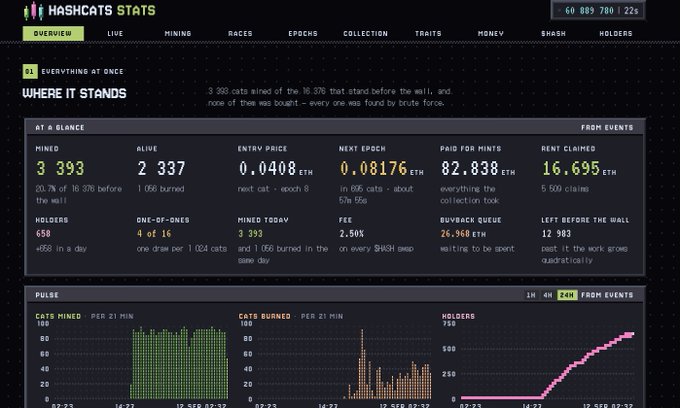680x408 pixels.
Task: Click the Pulse panel header label
Action: pos(47,295)
